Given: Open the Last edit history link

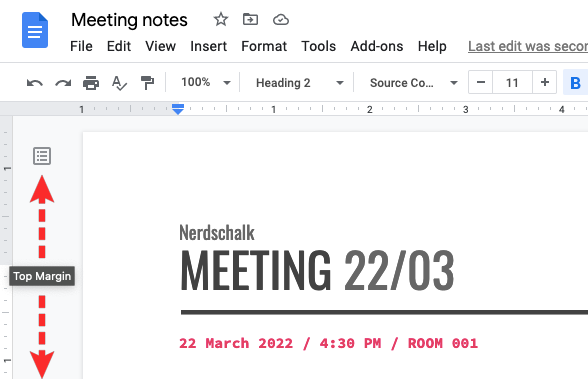Looking at the screenshot, I should [528, 46].
